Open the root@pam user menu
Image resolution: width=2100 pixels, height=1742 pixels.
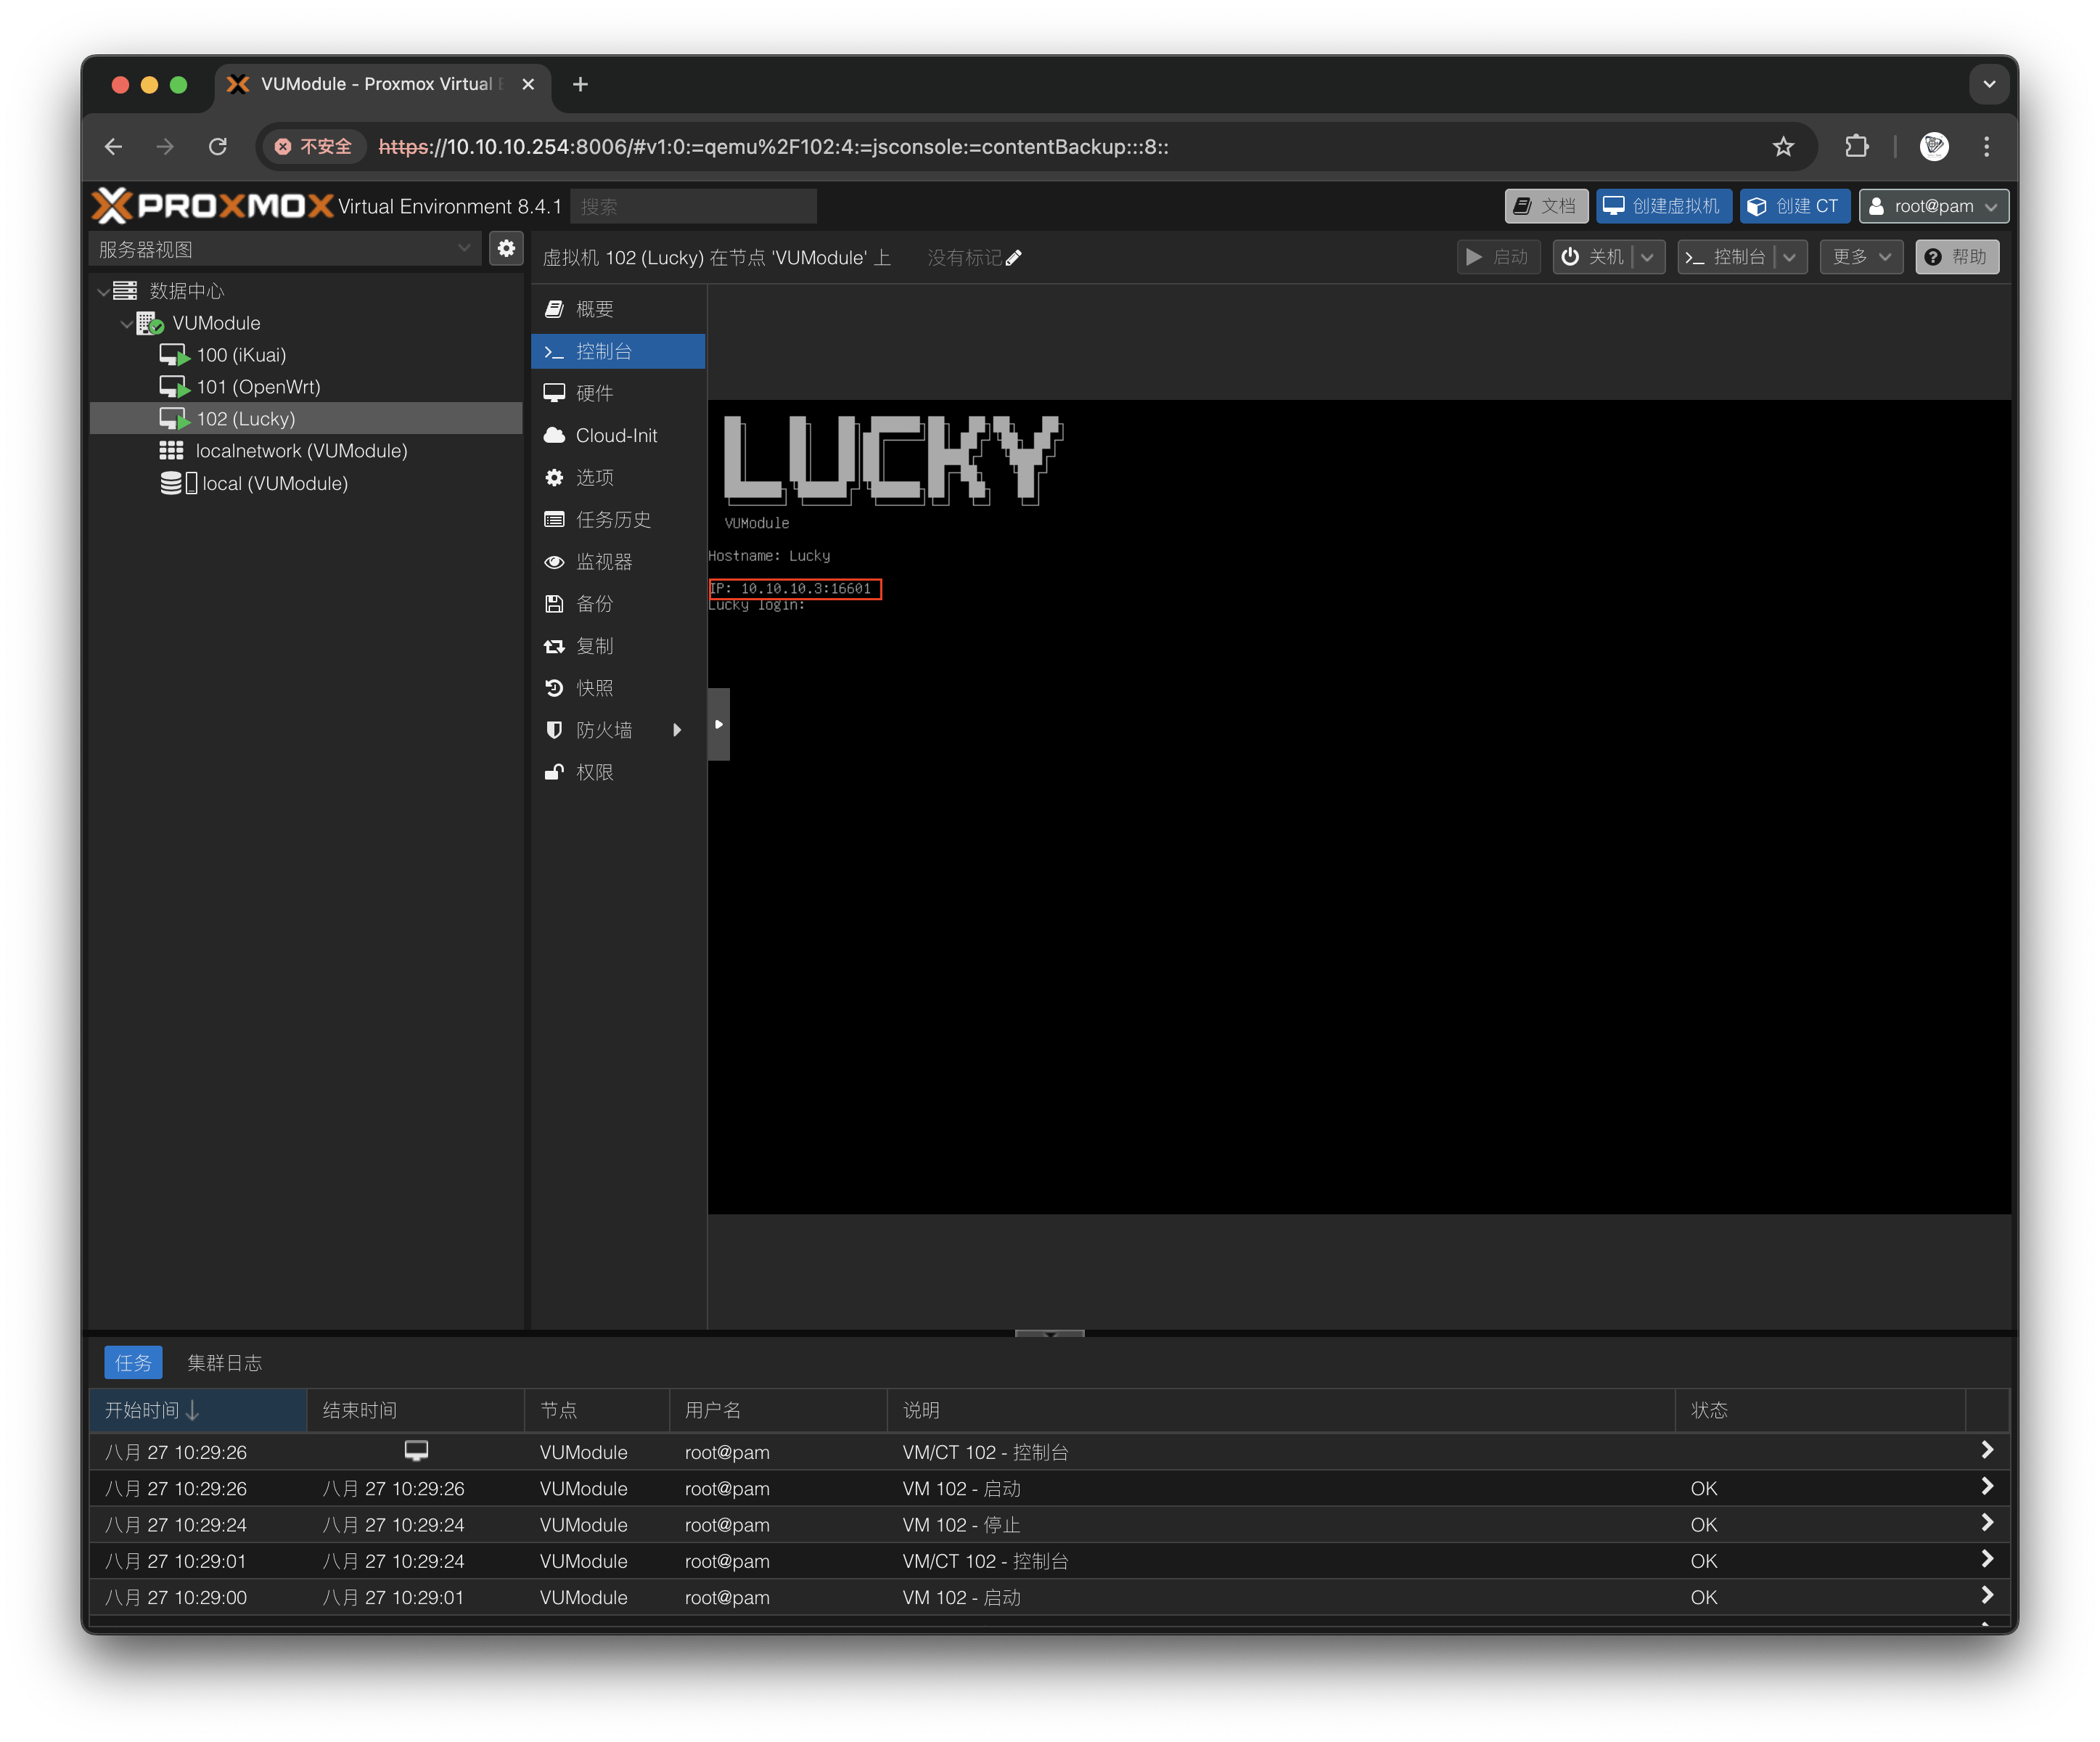pos(1933,206)
